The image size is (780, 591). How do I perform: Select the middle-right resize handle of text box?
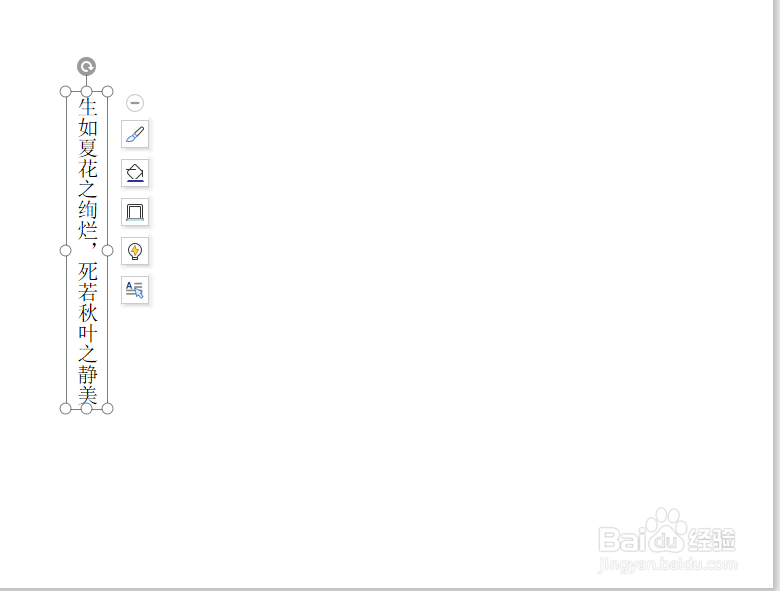click(x=107, y=250)
